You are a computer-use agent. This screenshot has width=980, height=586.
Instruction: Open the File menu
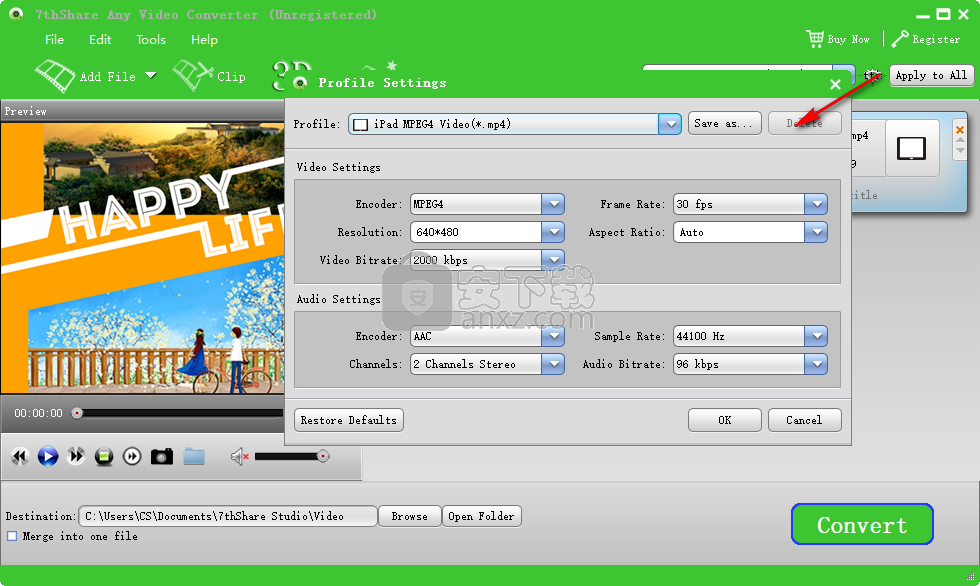(54, 39)
